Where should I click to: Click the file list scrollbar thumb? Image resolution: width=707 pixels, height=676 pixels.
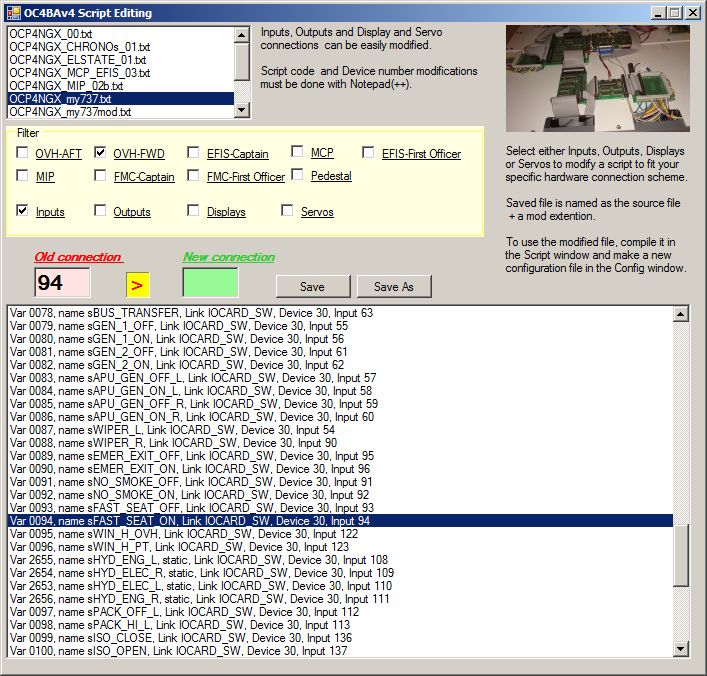coord(242,61)
